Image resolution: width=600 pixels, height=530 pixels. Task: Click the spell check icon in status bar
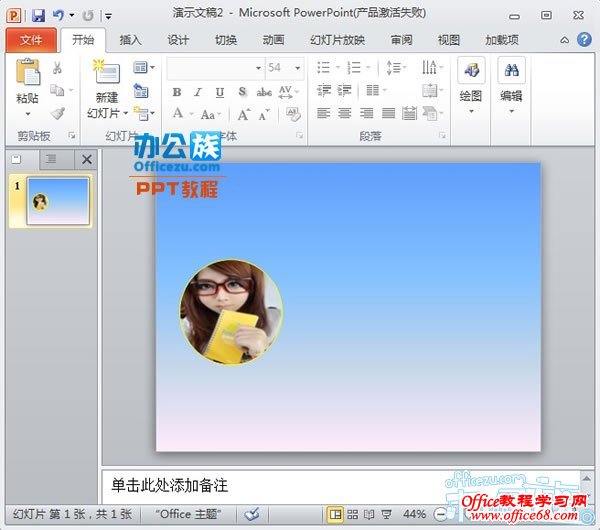pyautogui.click(x=252, y=514)
